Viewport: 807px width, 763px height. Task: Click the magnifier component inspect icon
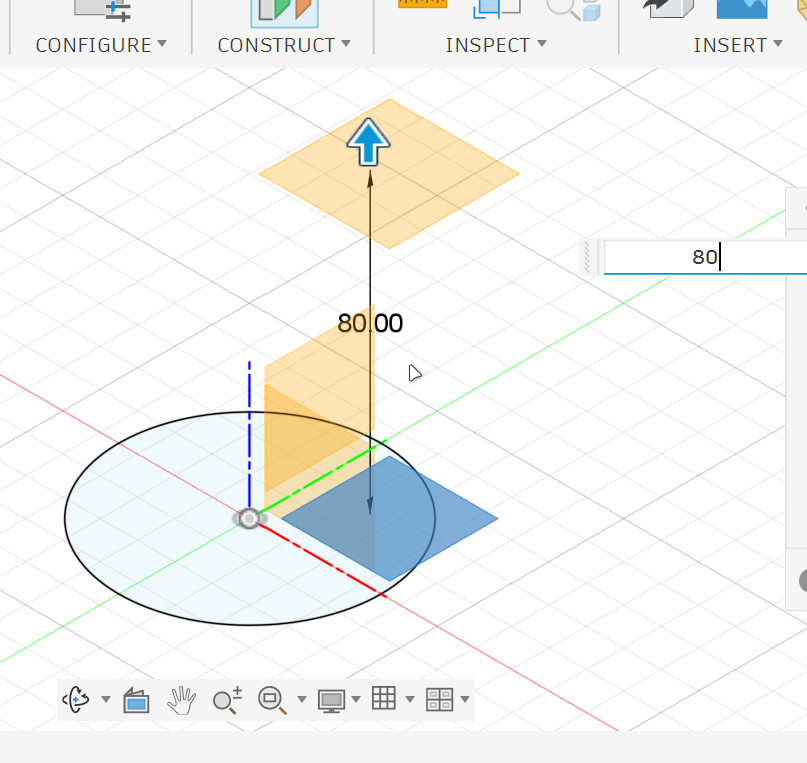[x=573, y=10]
